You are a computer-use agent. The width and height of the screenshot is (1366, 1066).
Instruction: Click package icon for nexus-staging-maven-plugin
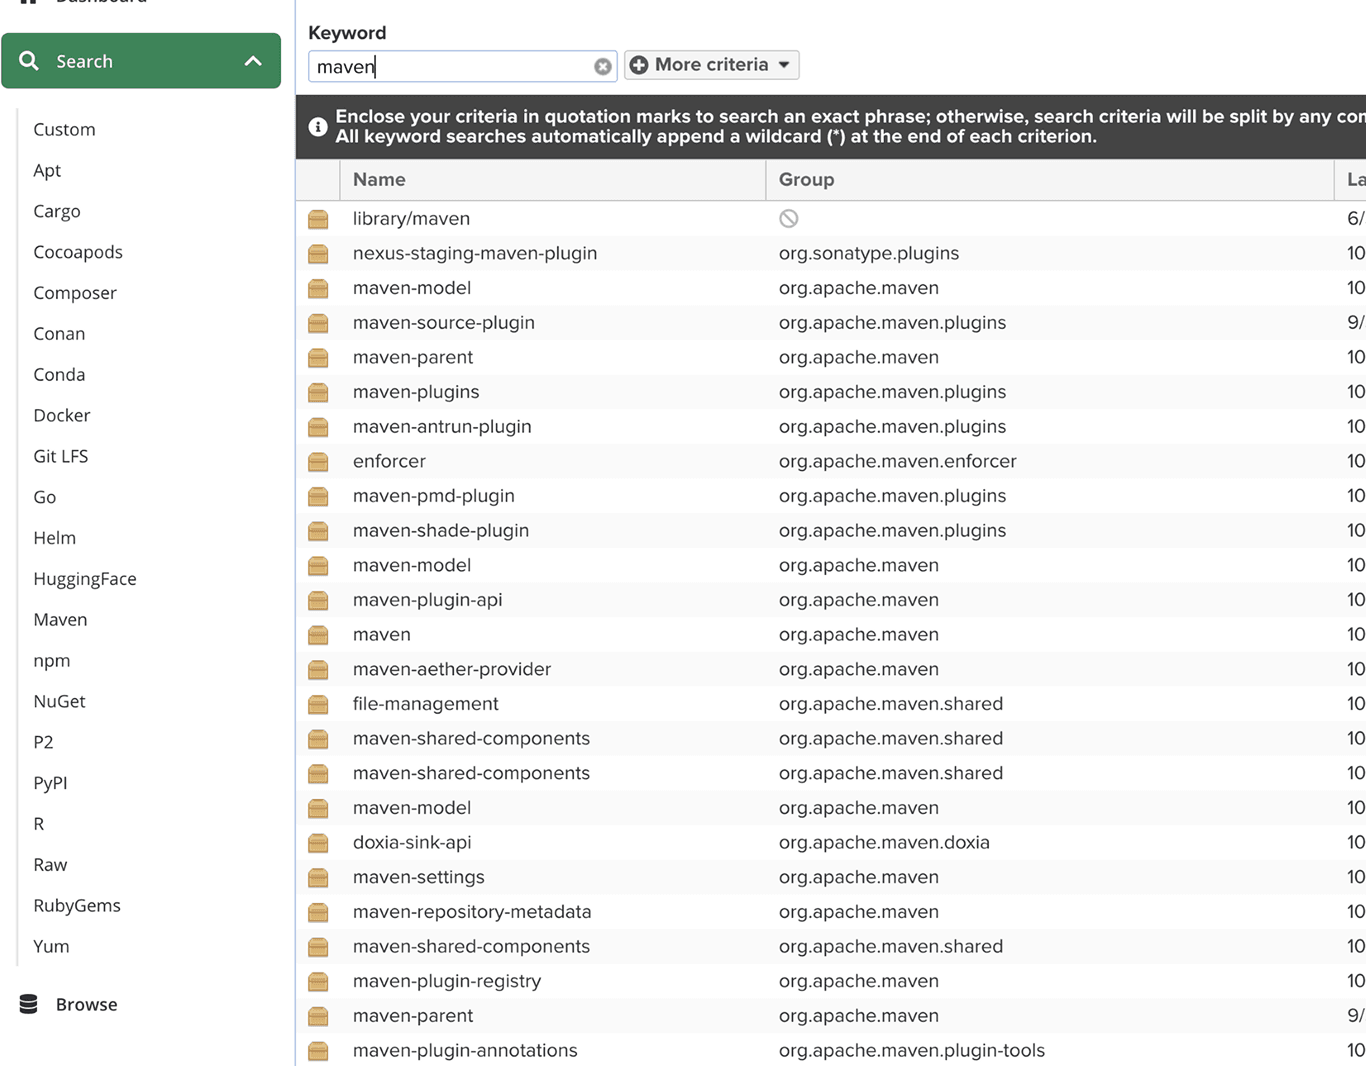pos(318,254)
